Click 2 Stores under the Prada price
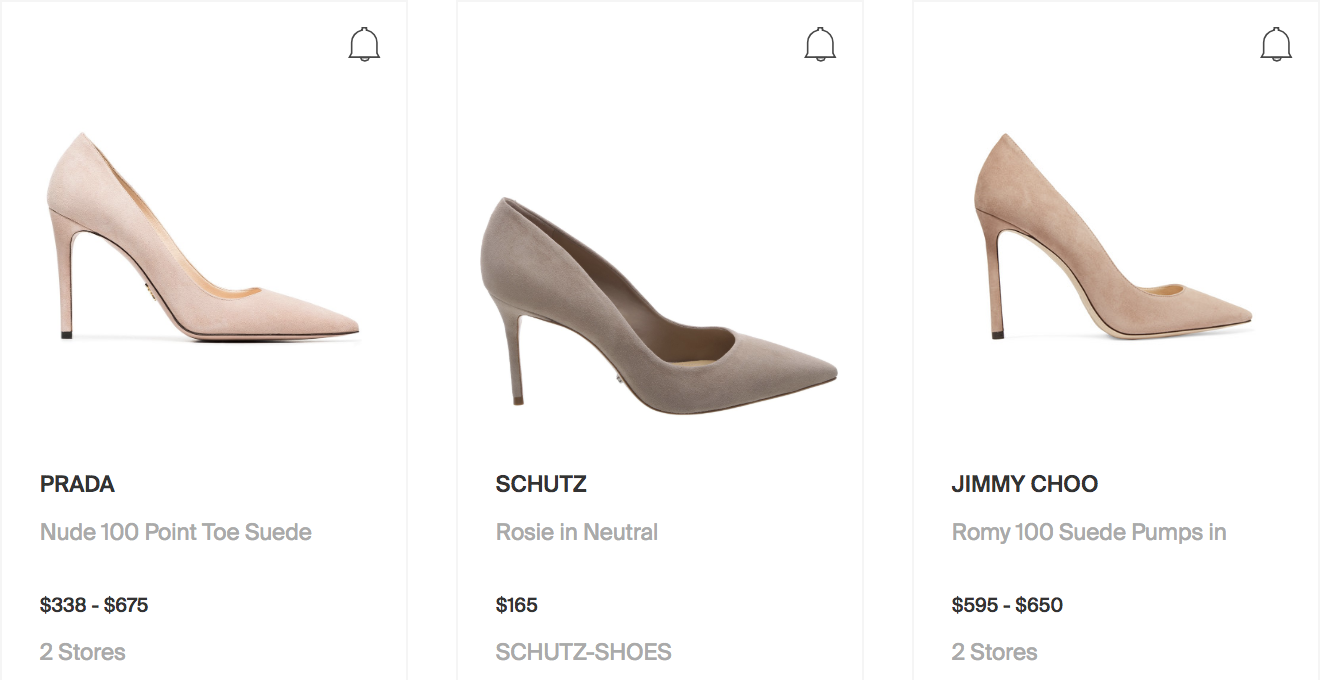This screenshot has width=1320, height=680. click(x=83, y=652)
